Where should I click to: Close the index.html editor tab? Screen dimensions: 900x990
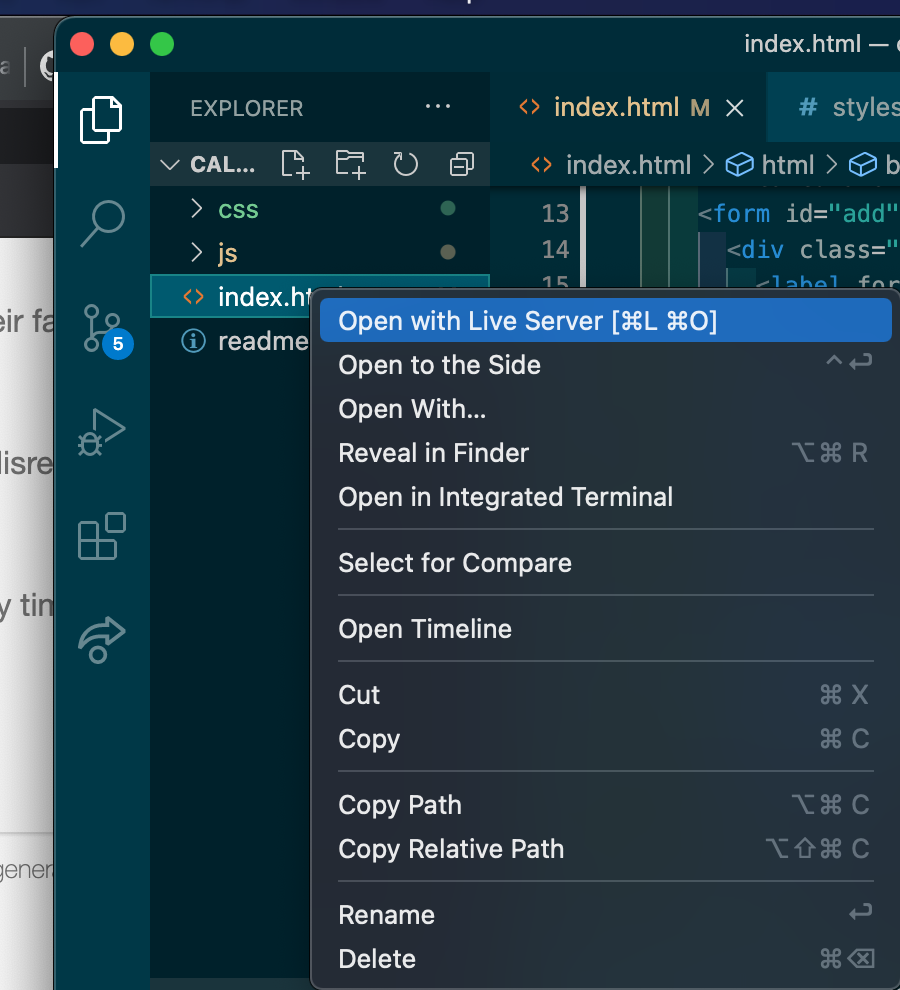click(735, 107)
